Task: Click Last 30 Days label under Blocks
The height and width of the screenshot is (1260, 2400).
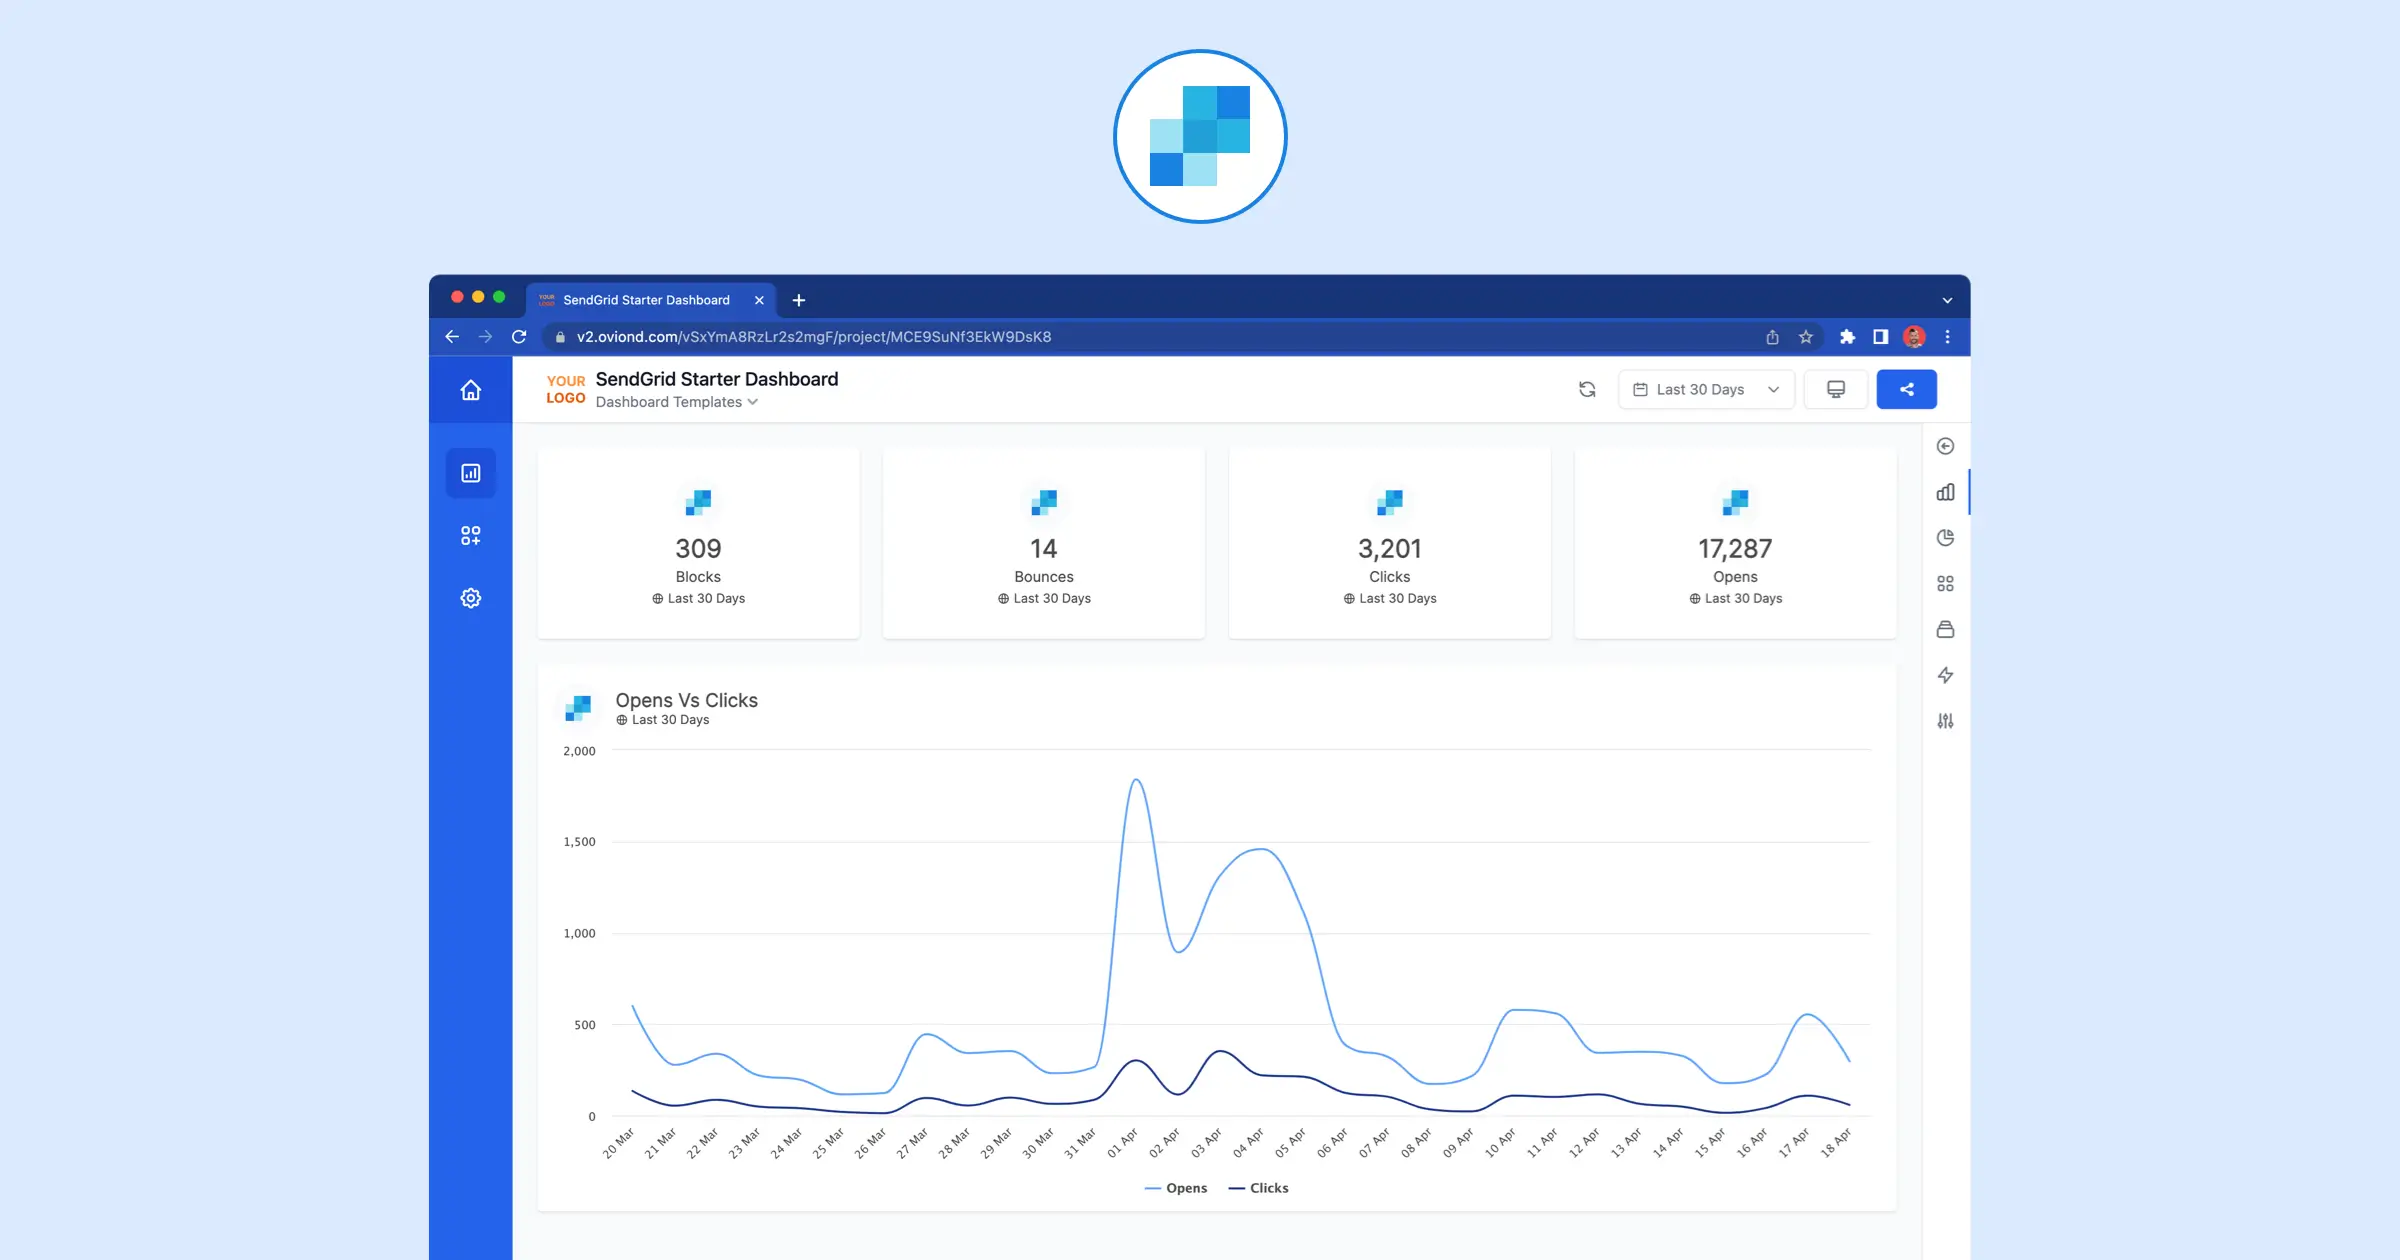Action: 698,598
